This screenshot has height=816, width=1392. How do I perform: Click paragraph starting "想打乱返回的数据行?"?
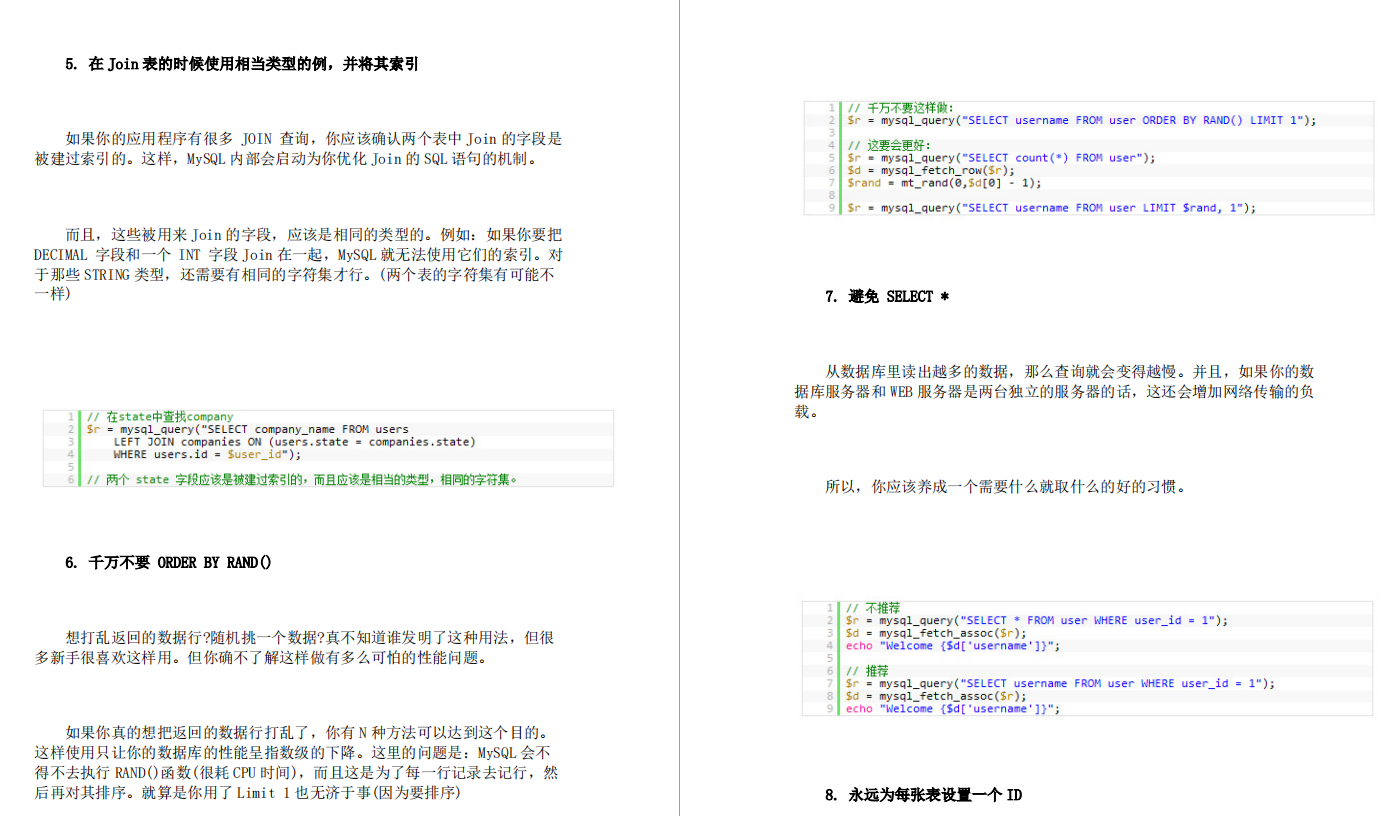tap(295, 647)
